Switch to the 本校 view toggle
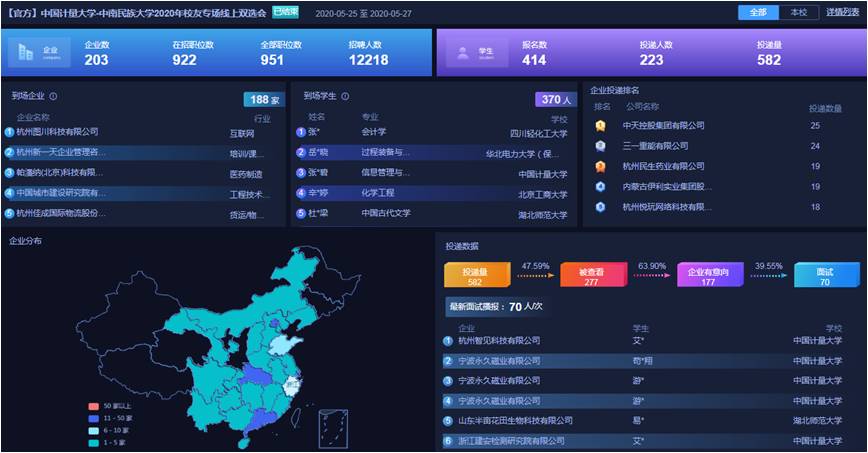Viewport: 868px width, 453px height. tap(797, 13)
